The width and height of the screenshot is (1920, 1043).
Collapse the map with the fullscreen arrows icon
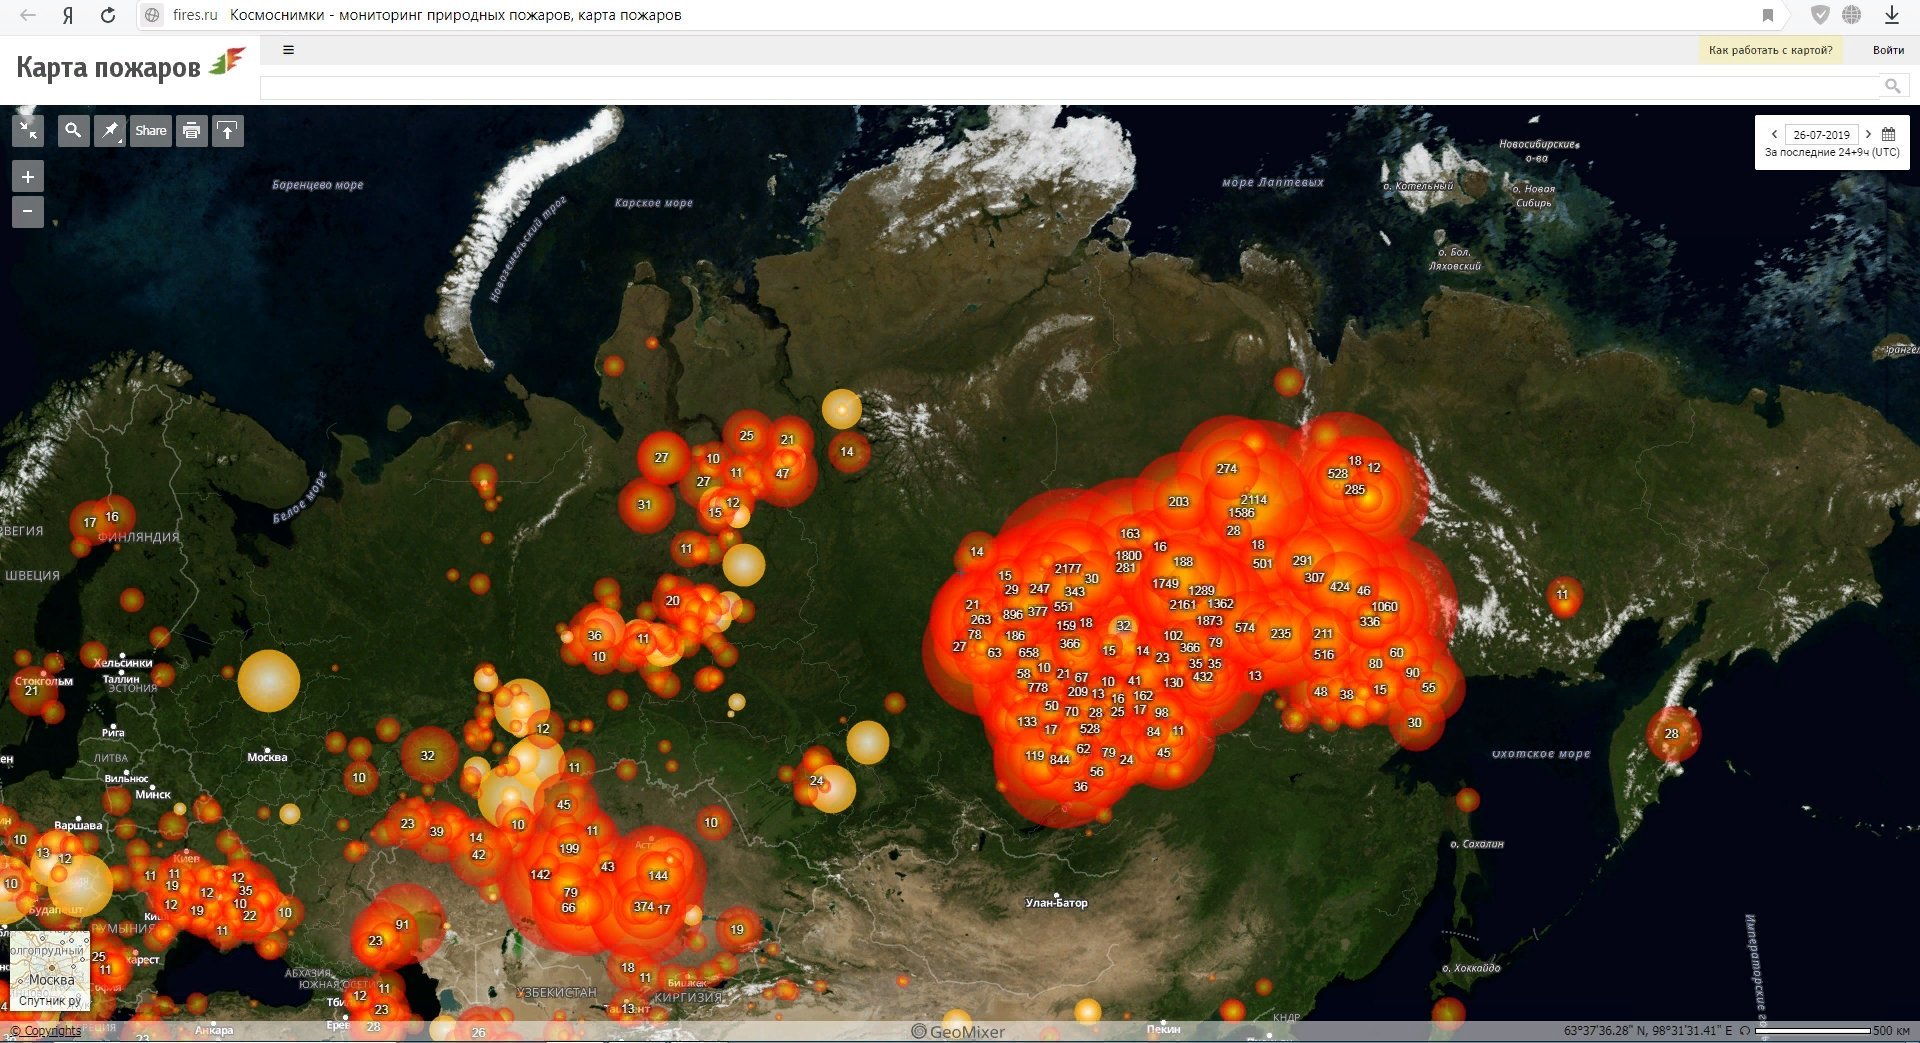click(x=28, y=130)
